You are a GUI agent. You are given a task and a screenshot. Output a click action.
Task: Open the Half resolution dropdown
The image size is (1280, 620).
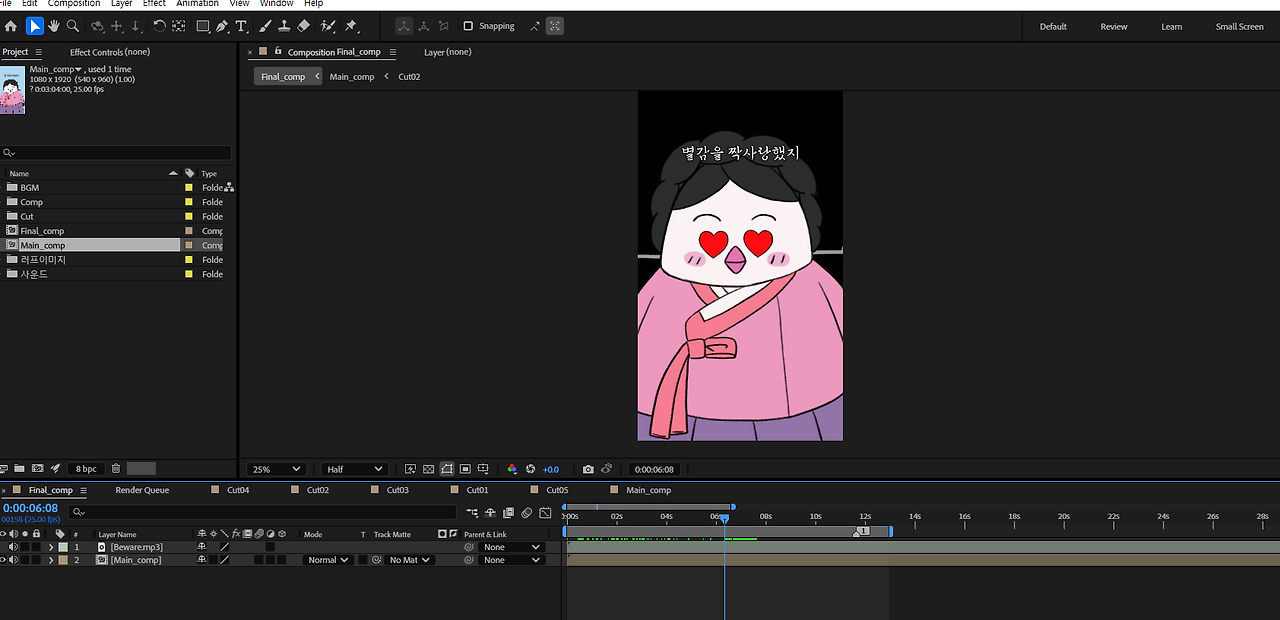(x=355, y=469)
